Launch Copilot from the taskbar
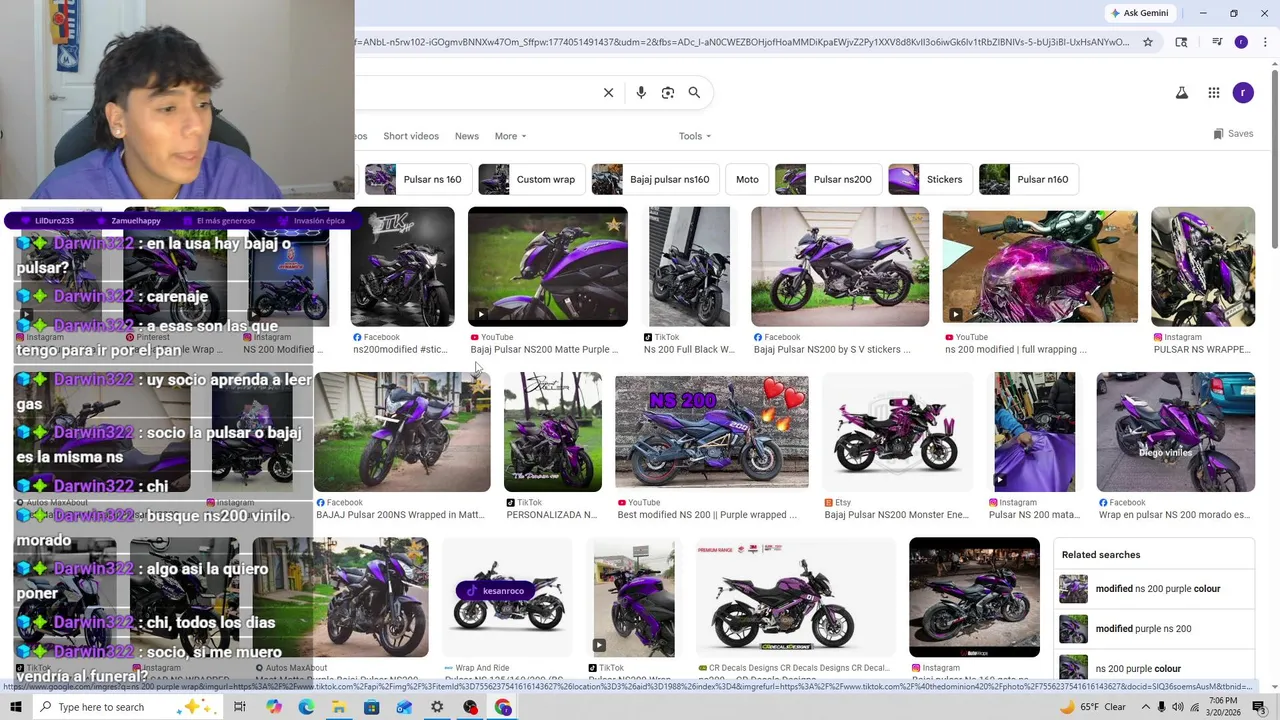 [x=274, y=707]
